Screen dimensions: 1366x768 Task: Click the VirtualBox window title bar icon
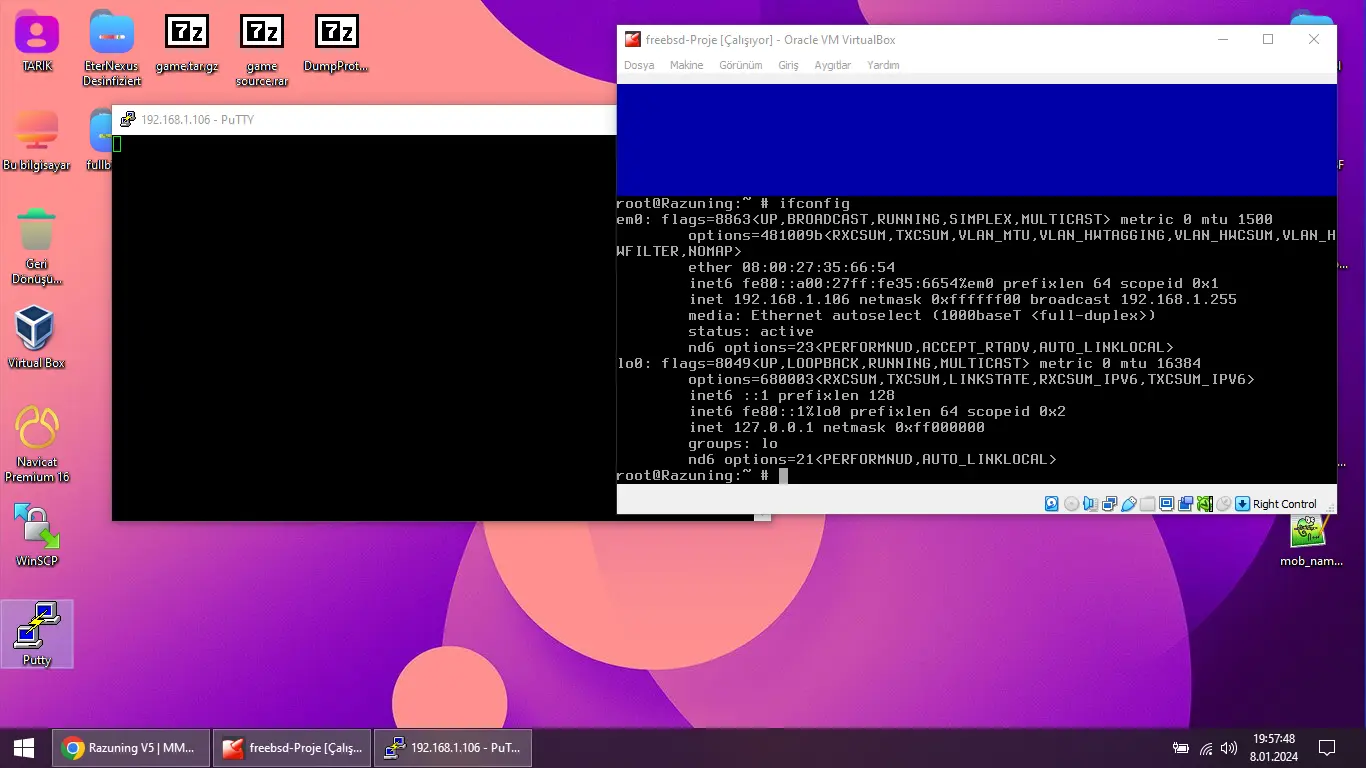pos(632,40)
